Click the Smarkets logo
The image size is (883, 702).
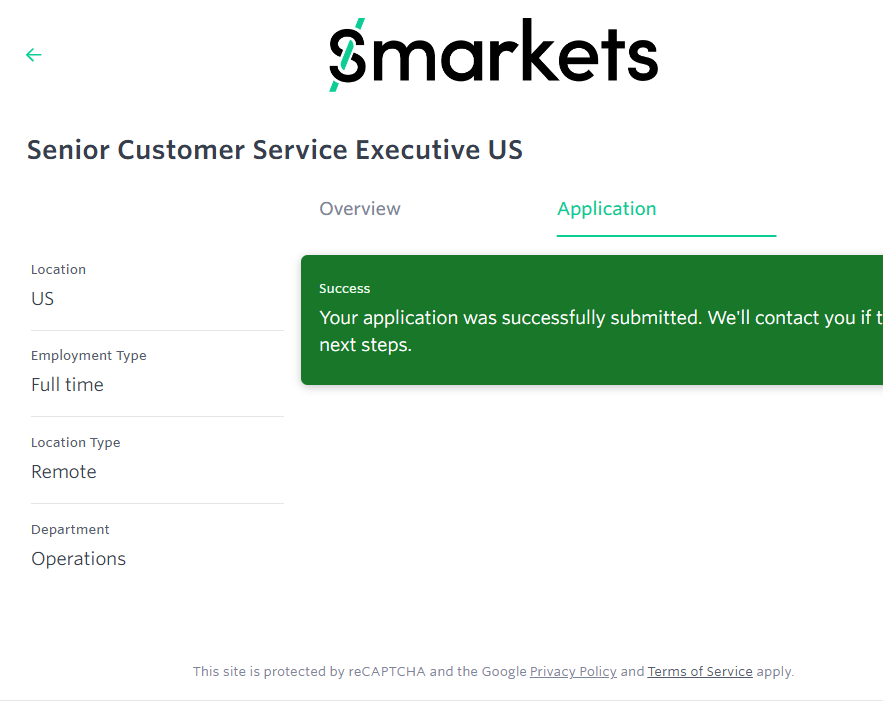494,55
